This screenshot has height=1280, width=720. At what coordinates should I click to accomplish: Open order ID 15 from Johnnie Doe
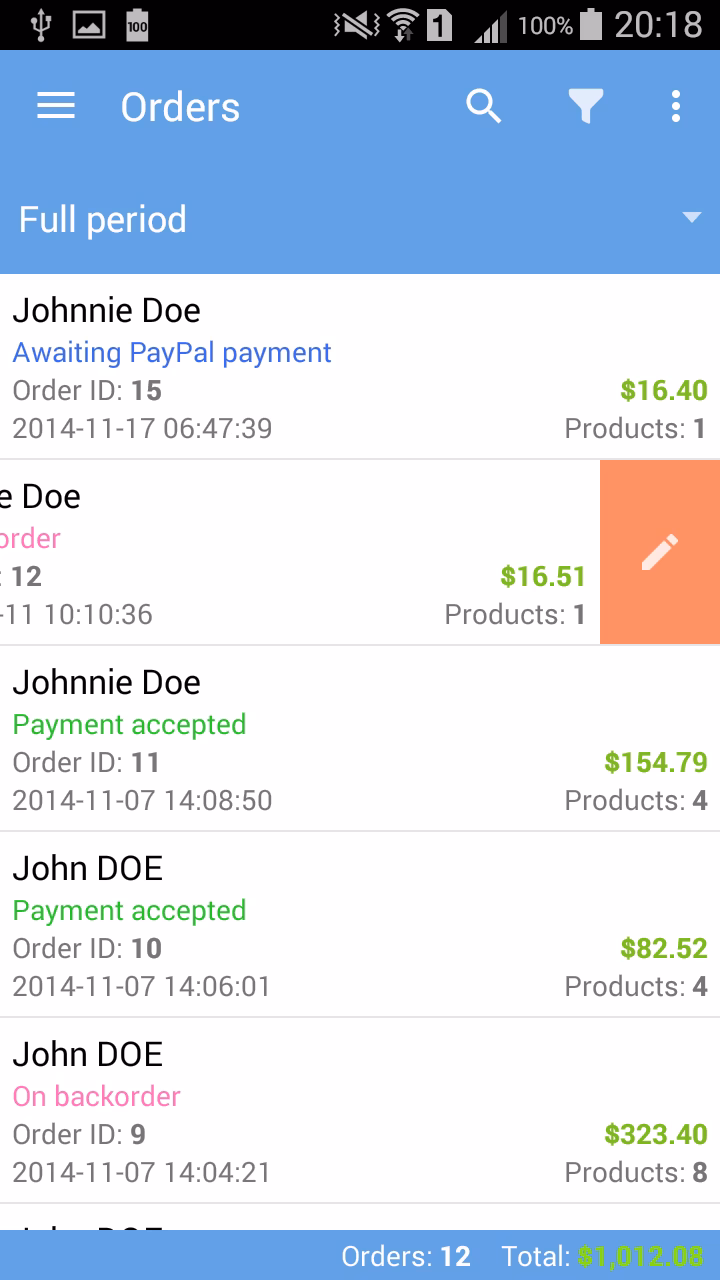(360, 367)
